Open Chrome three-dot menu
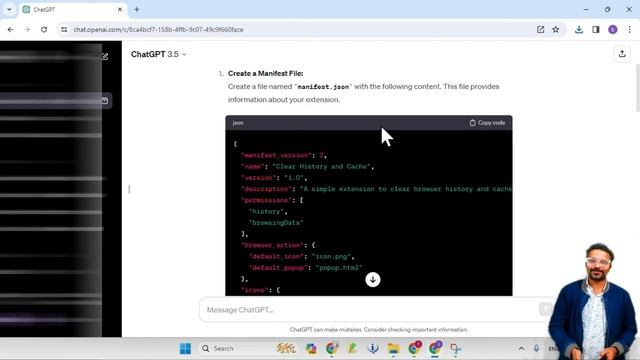This screenshot has width=640, height=360. point(629,29)
